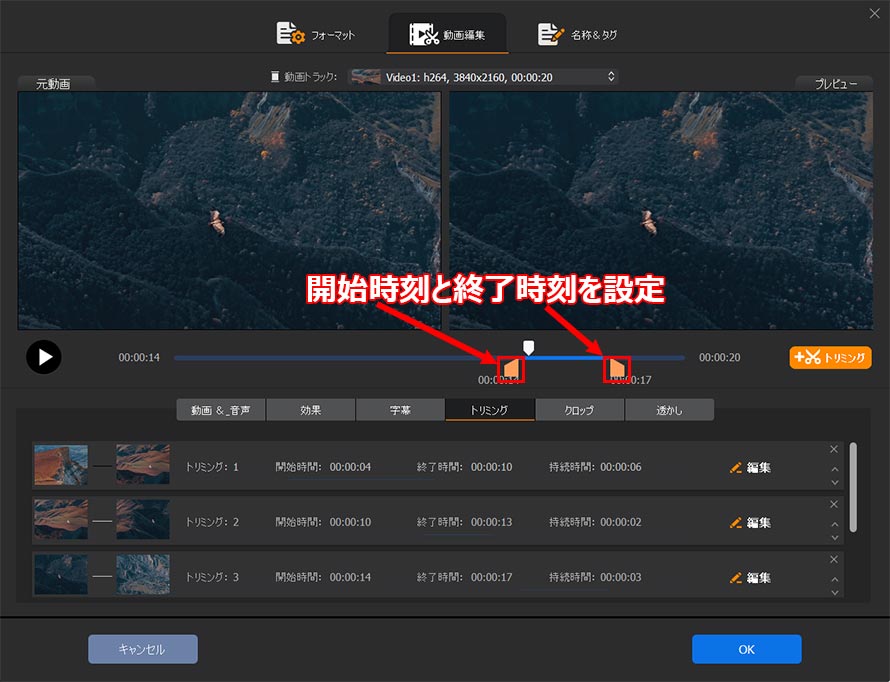890x682 pixels.
Task: Switch to the フォーマット tab
Action: tap(317, 35)
